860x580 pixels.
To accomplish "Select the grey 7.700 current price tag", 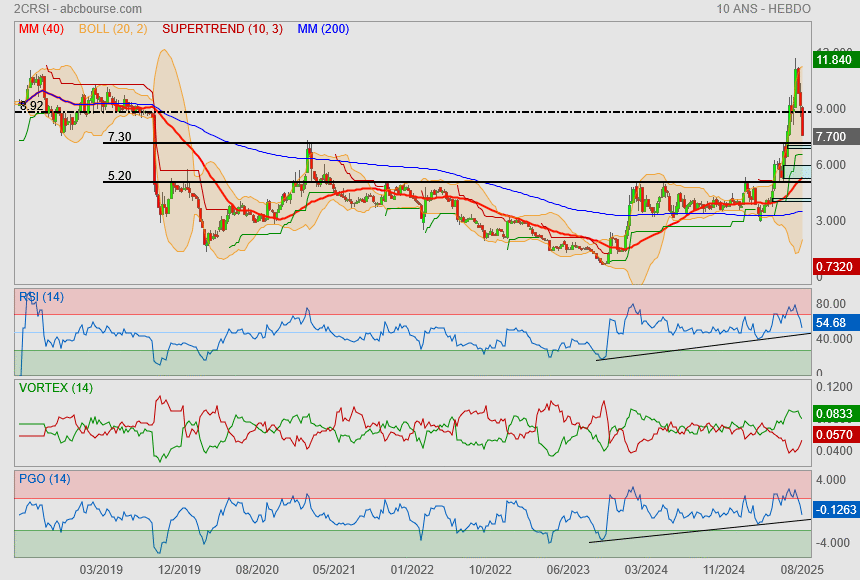I will pos(831,137).
